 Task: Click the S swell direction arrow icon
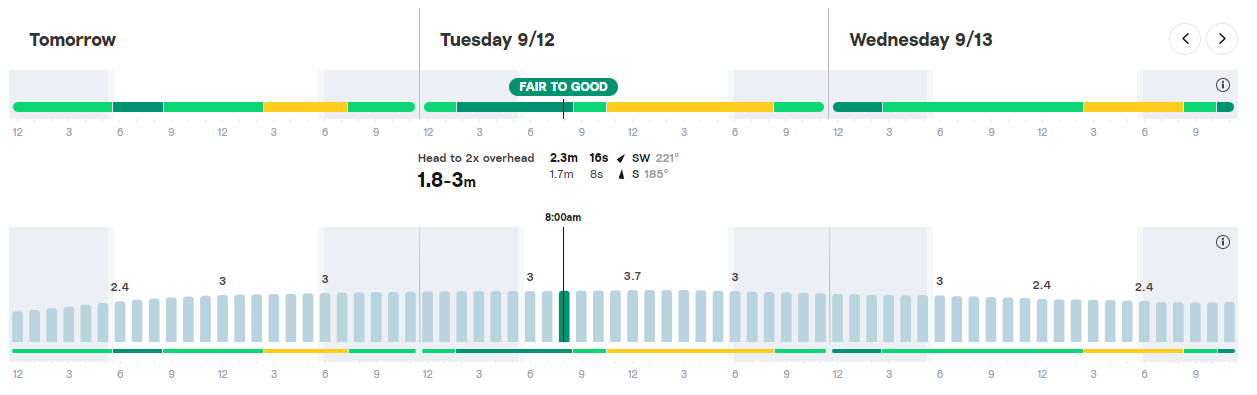click(622, 174)
